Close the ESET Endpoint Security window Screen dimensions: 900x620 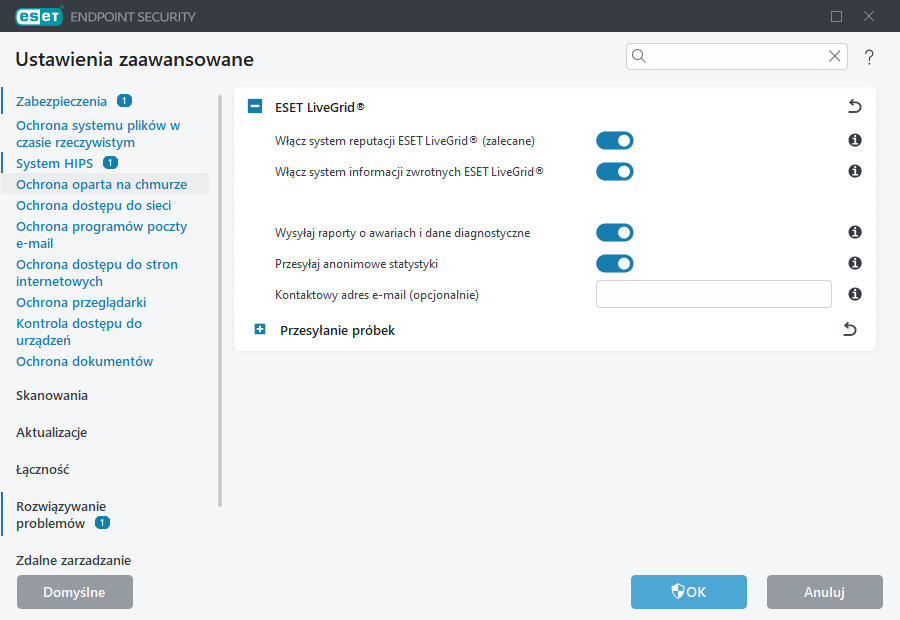869,17
